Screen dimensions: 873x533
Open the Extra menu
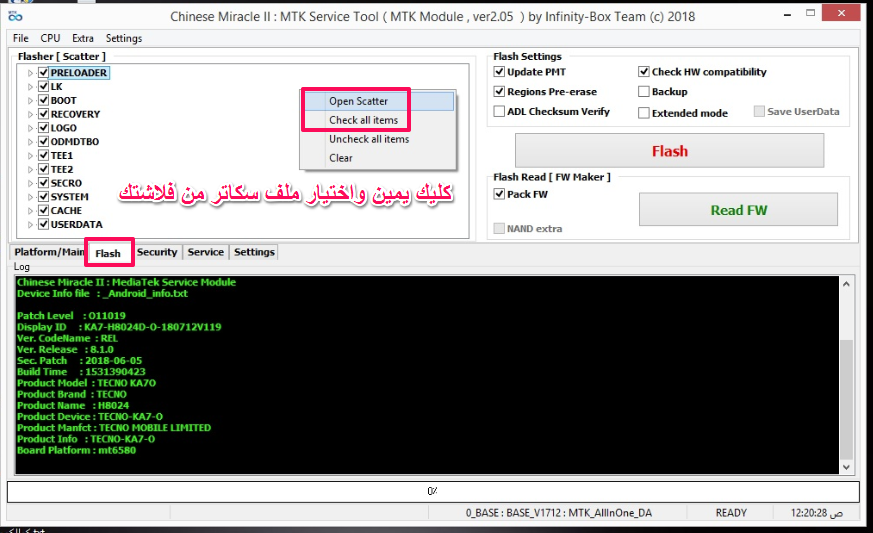(82, 38)
